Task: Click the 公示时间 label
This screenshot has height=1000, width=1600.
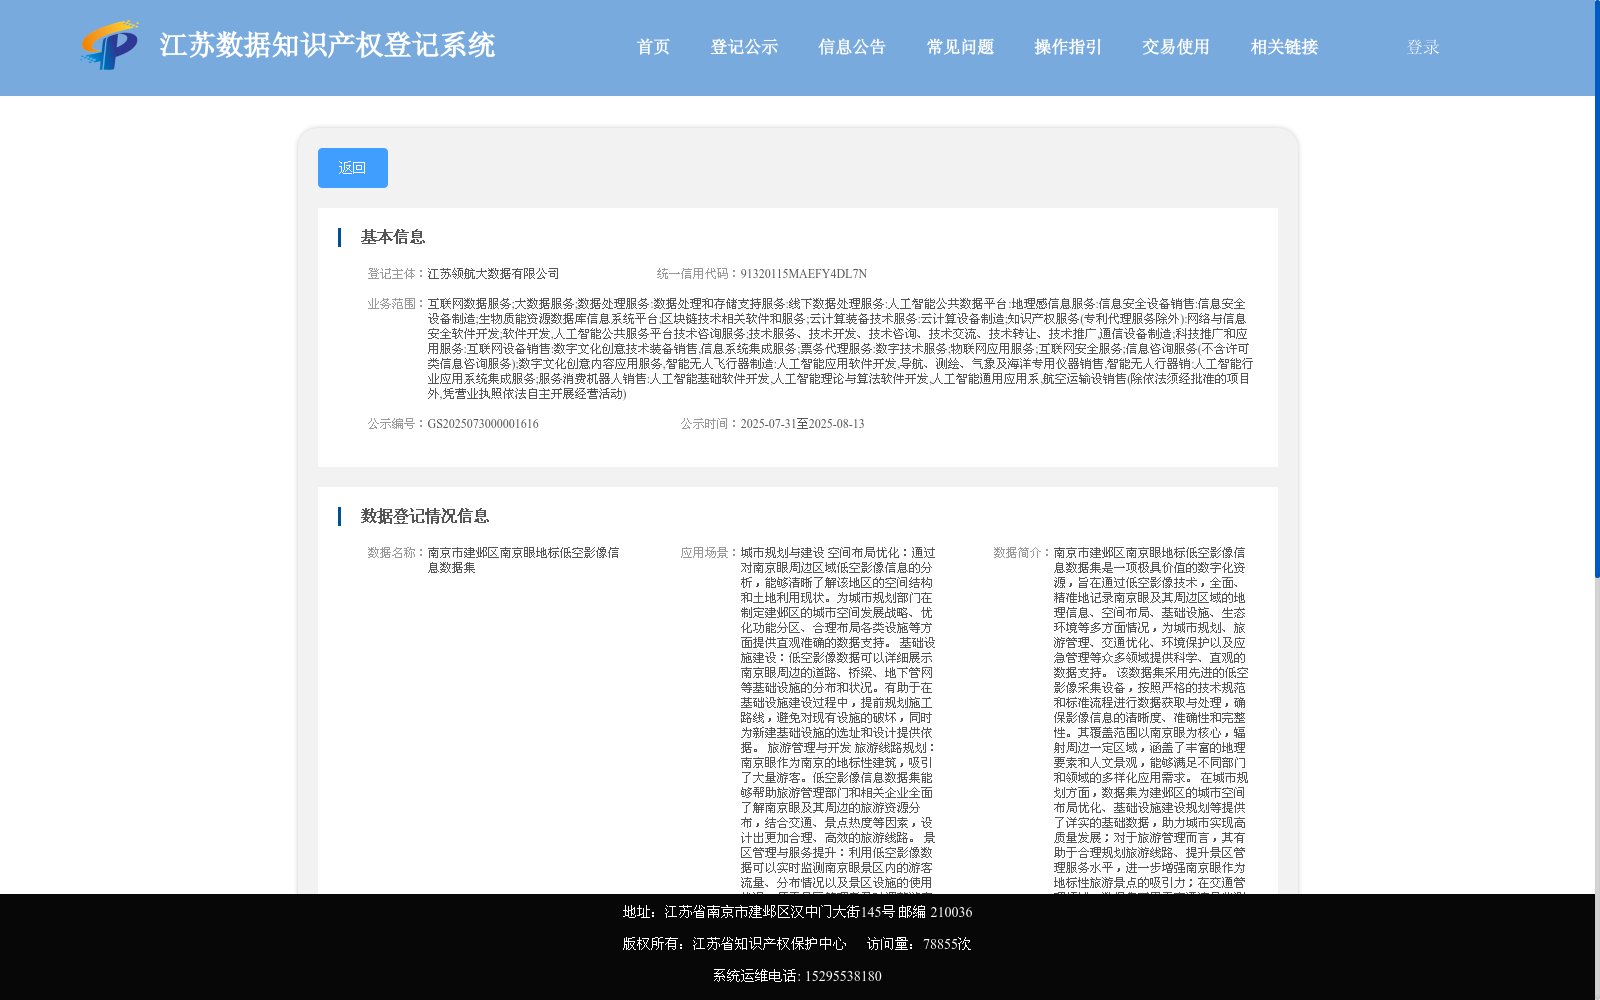Action: click(x=710, y=424)
